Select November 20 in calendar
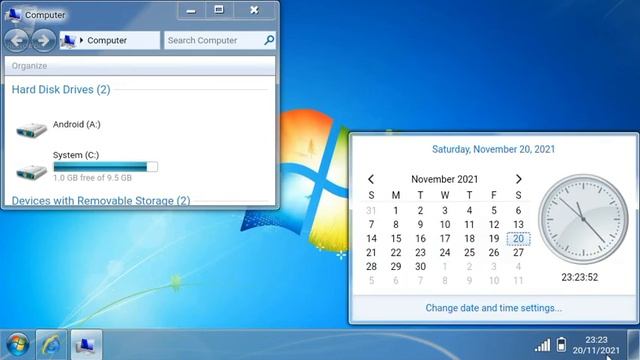The height and width of the screenshot is (360, 640). tap(518, 239)
